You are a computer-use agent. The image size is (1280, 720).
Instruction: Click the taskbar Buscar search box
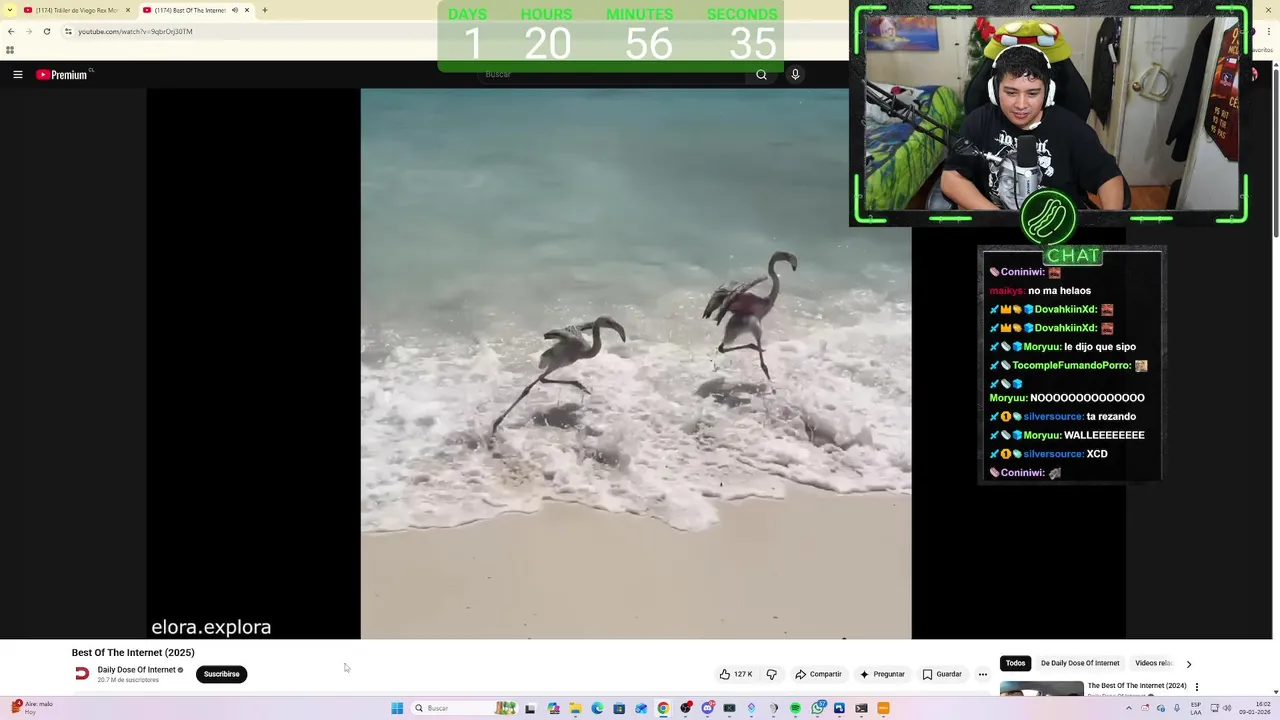pos(464,708)
